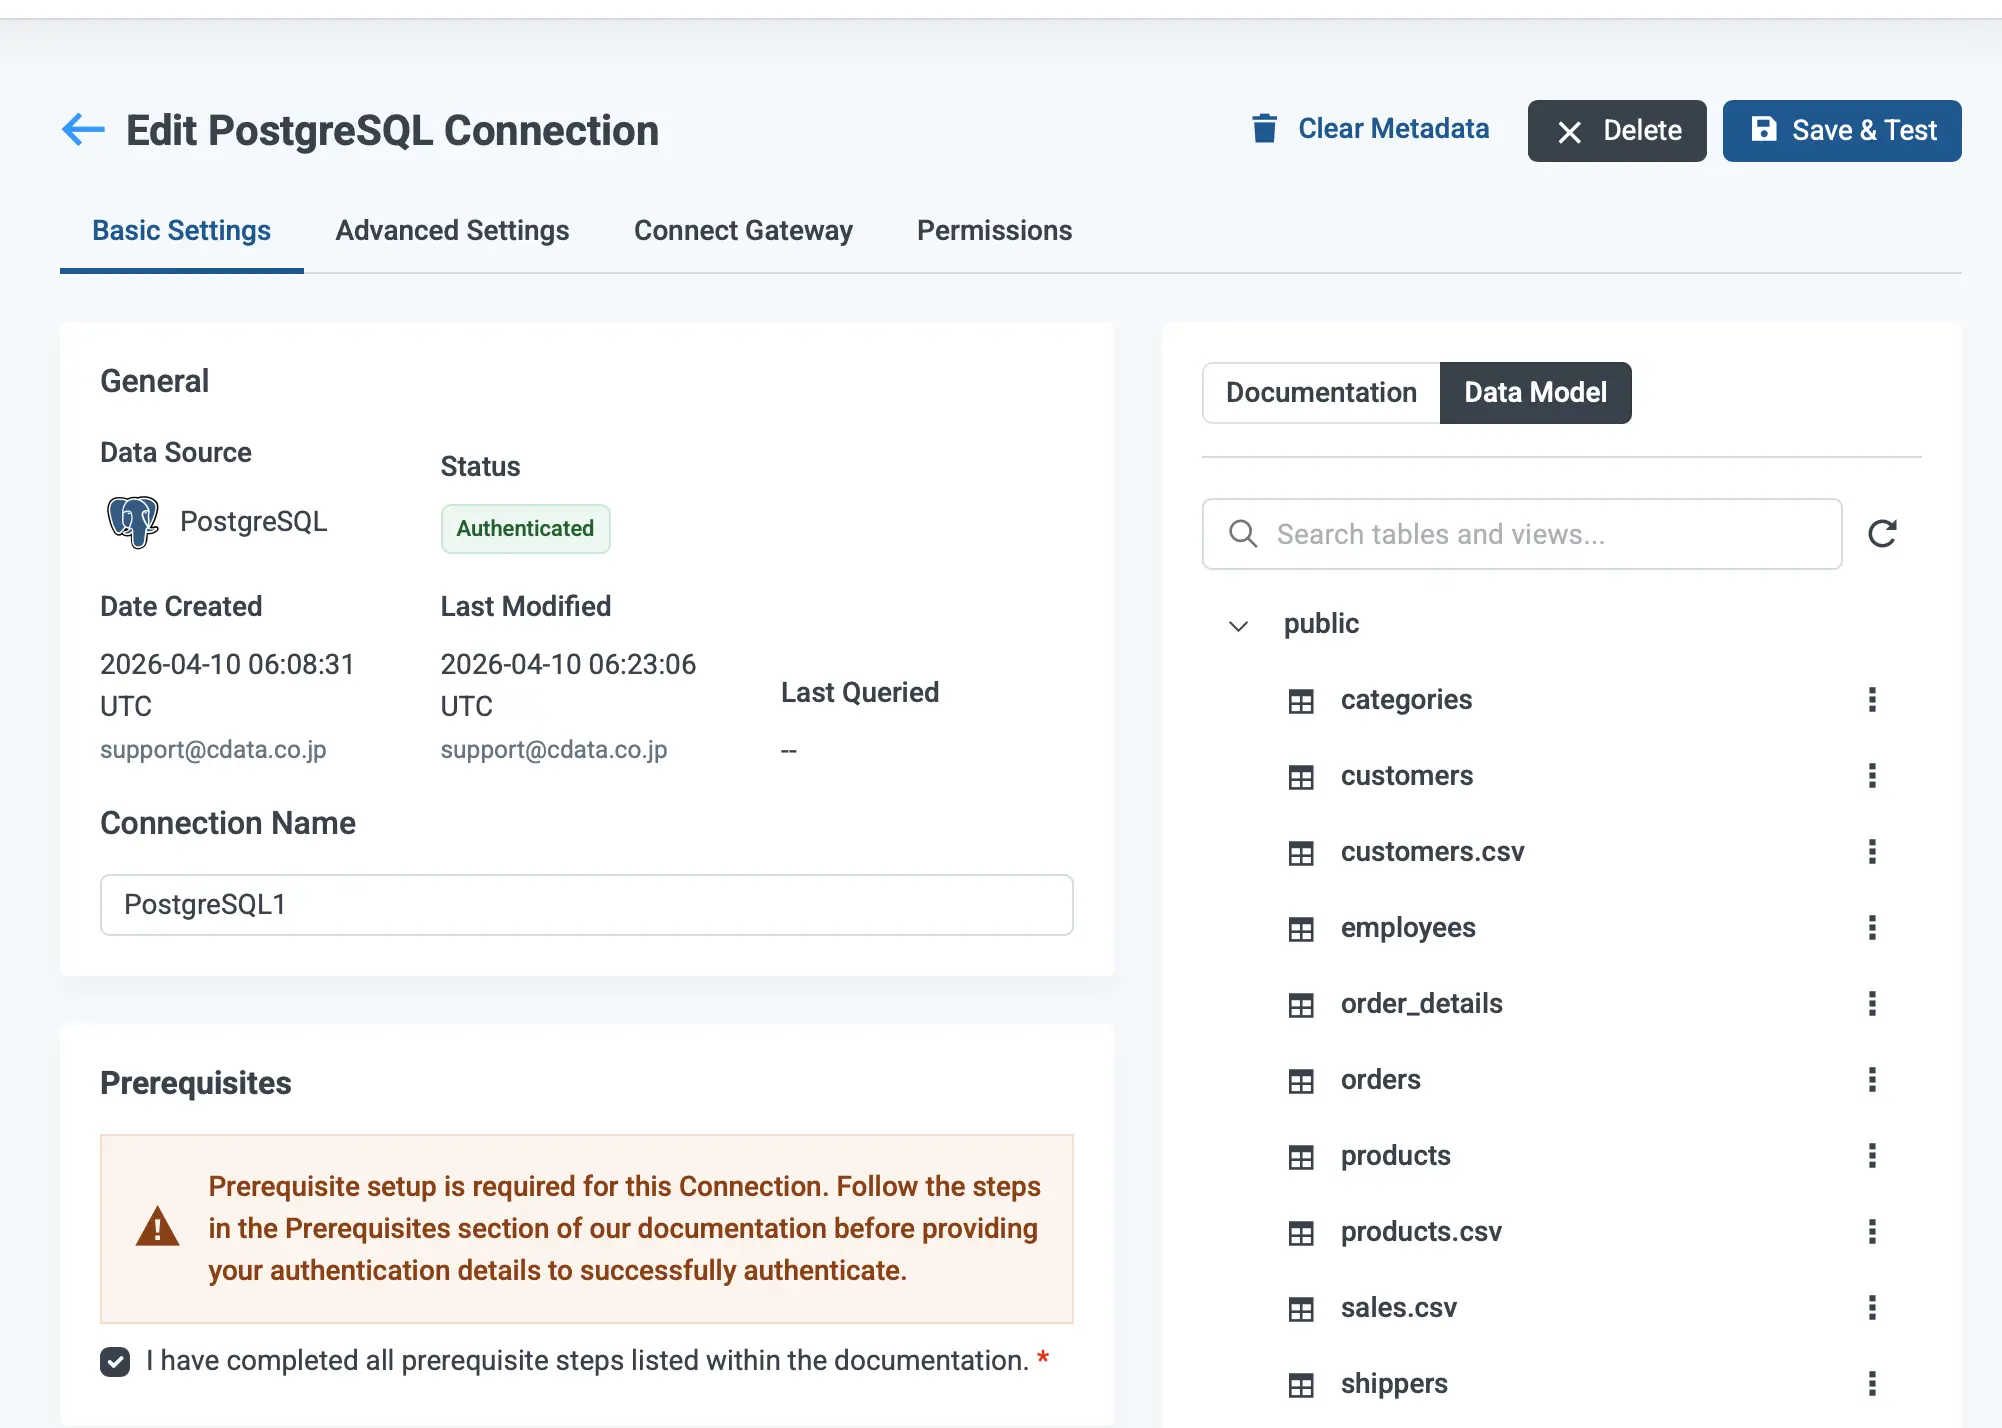The width and height of the screenshot is (2002, 1428).
Task: Open options menu for categories table
Action: click(x=1872, y=700)
